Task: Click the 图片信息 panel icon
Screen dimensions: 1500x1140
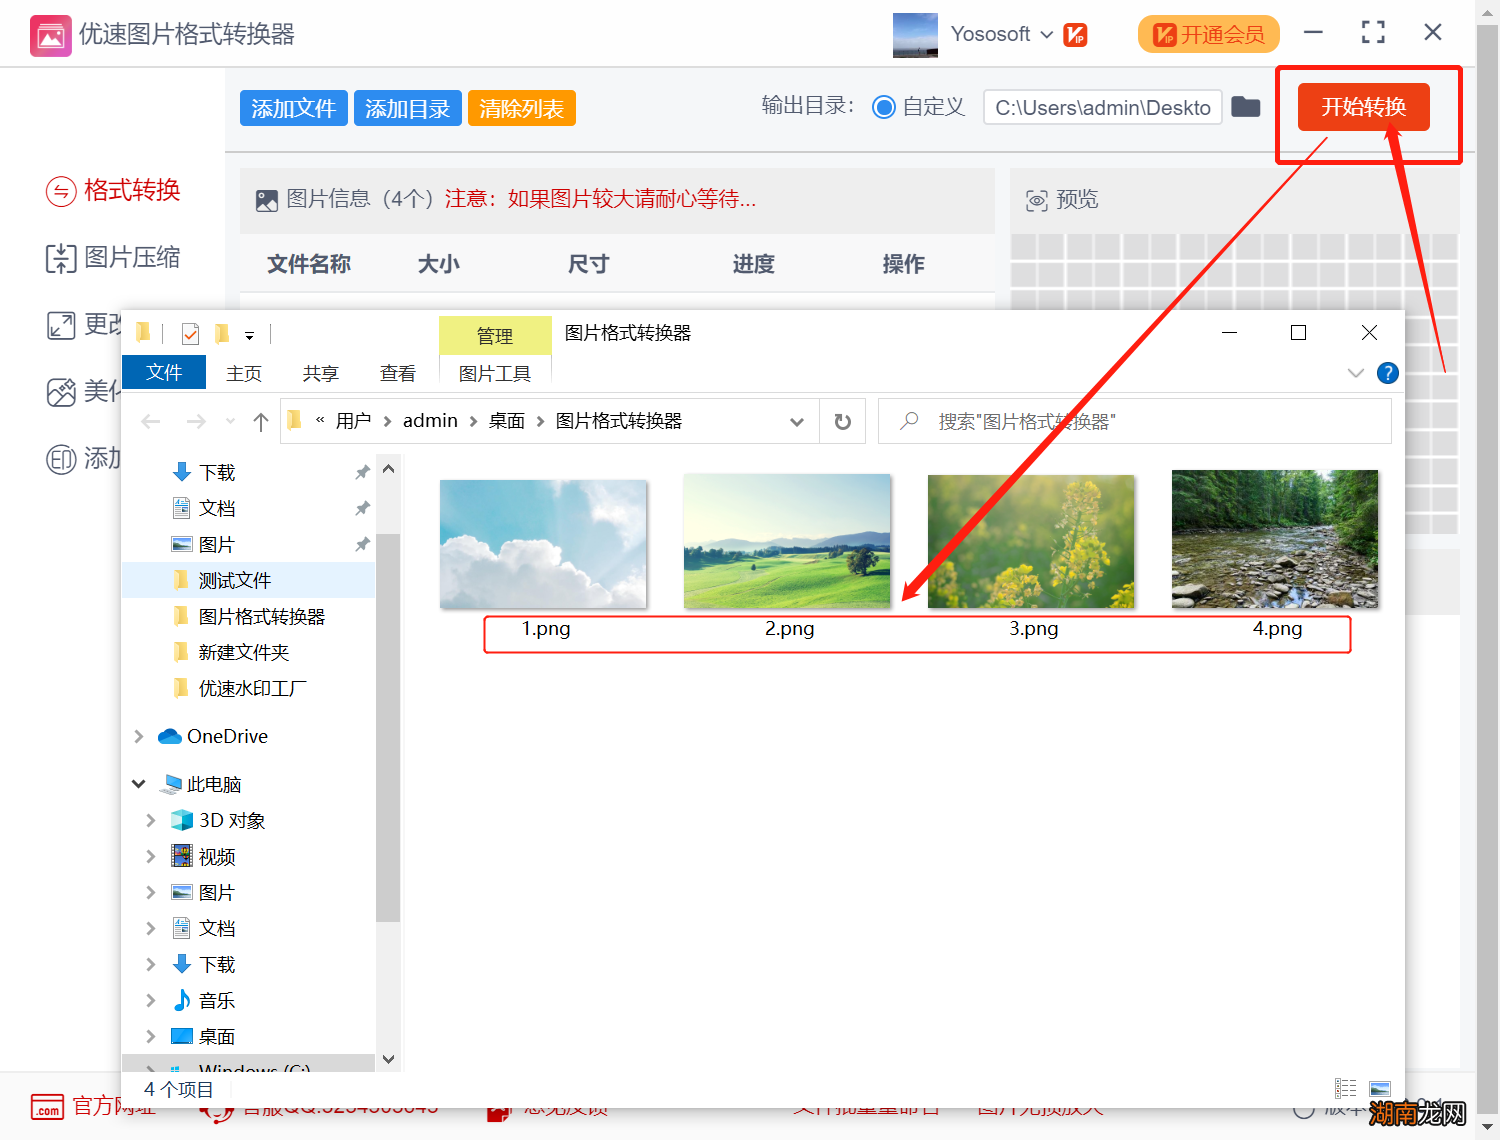Action: (267, 200)
